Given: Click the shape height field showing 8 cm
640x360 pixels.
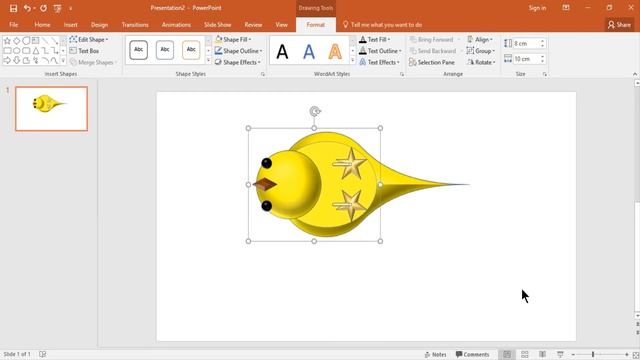Looking at the screenshot, I should coord(526,43).
